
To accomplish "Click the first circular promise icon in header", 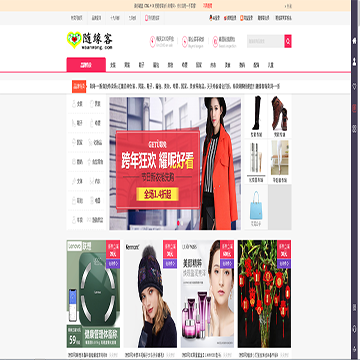I will pyautogui.click(x=153, y=41).
